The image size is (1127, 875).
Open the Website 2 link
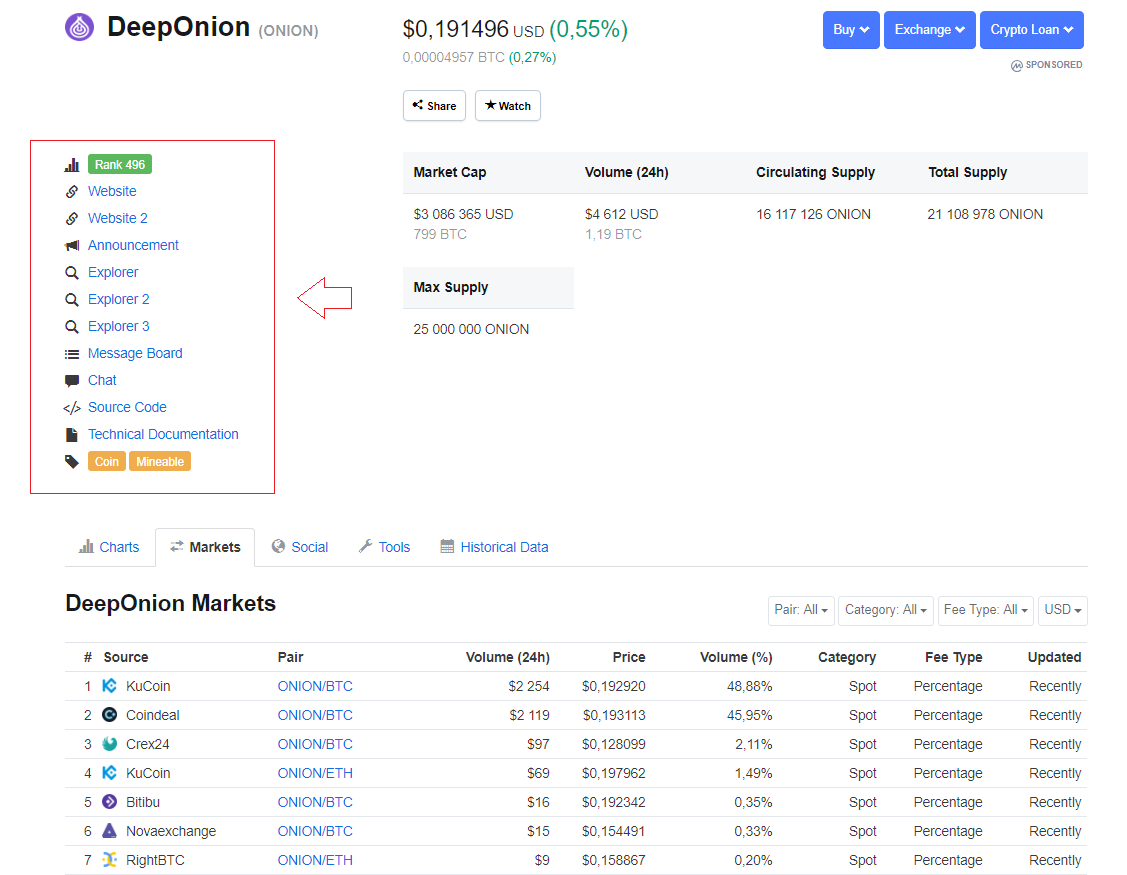click(x=118, y=219)
